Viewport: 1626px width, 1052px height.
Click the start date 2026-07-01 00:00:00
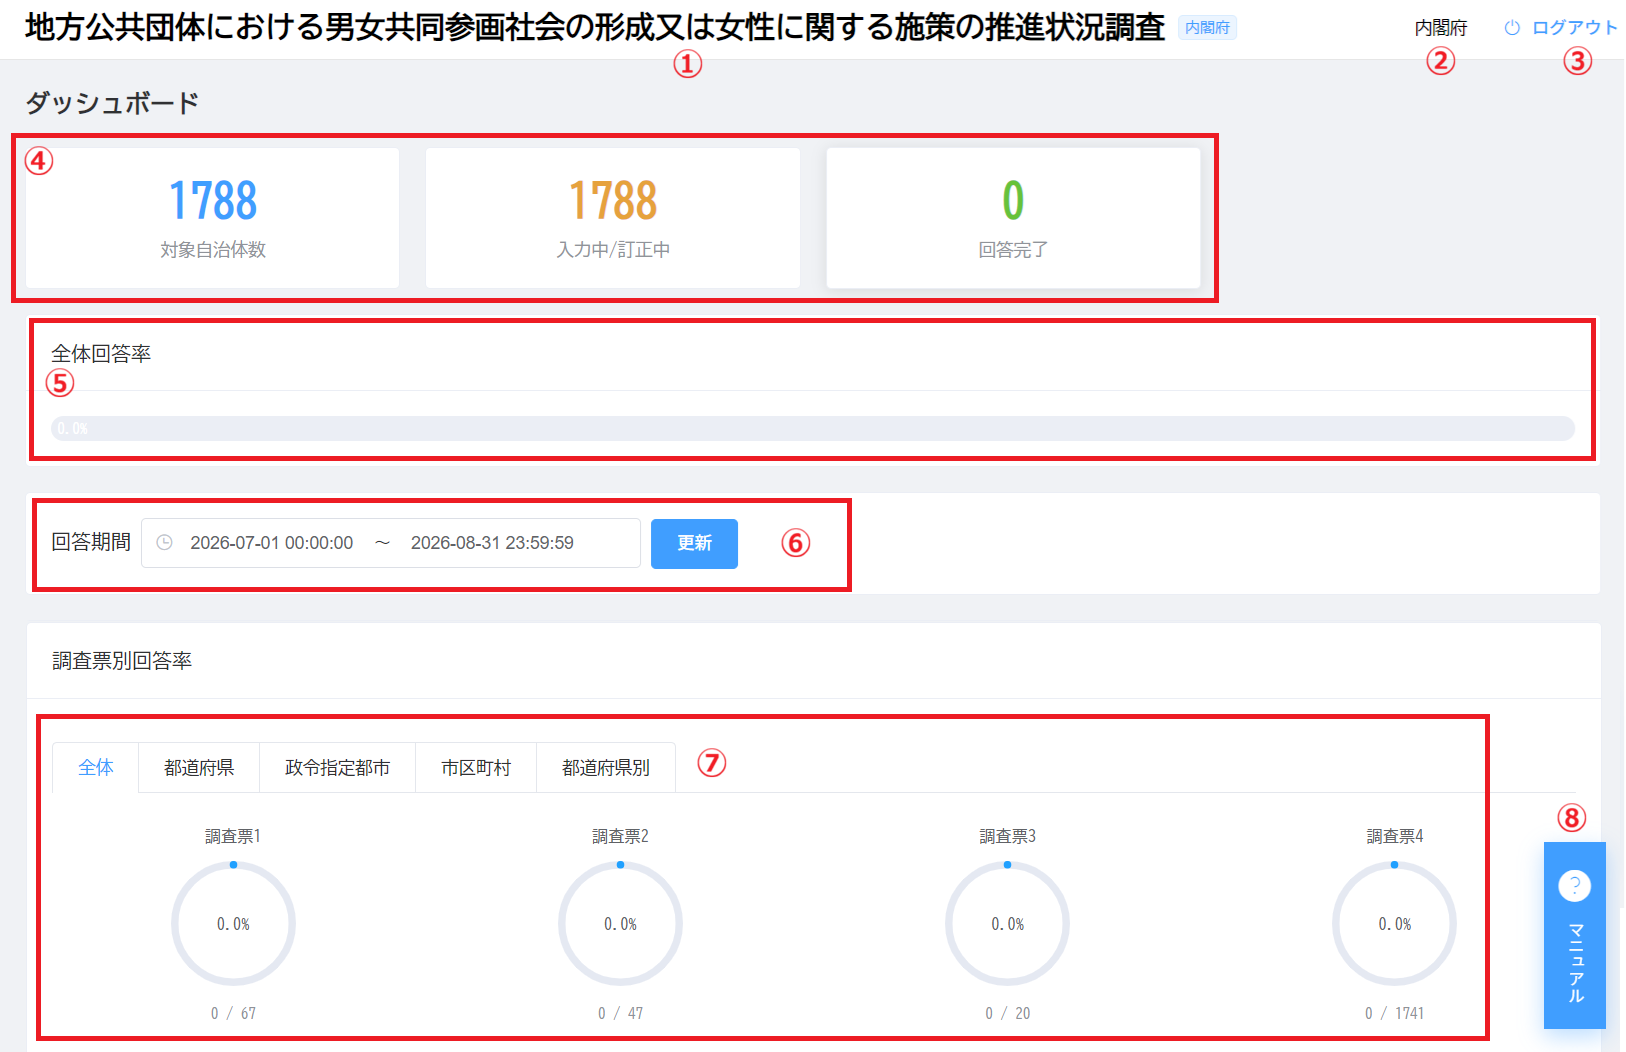(x=272, y=543)
